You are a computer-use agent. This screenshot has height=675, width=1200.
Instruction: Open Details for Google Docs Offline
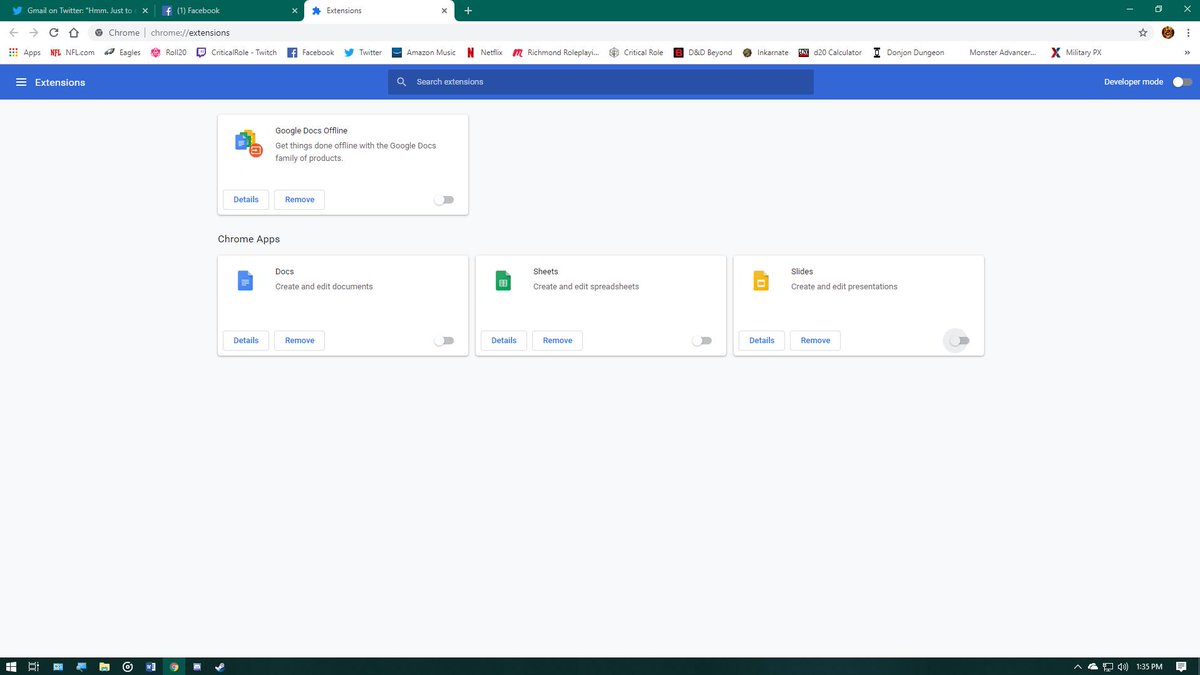click(x=246, y=200)
